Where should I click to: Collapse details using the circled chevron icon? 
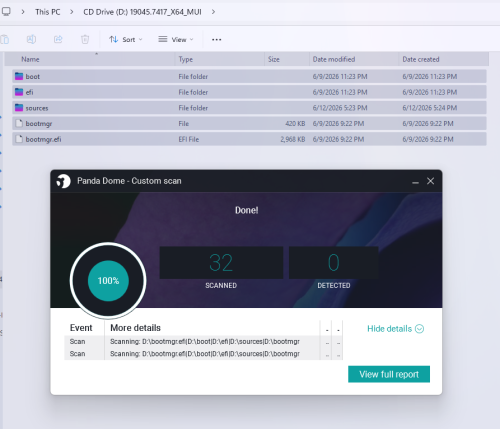pos(419,329)
